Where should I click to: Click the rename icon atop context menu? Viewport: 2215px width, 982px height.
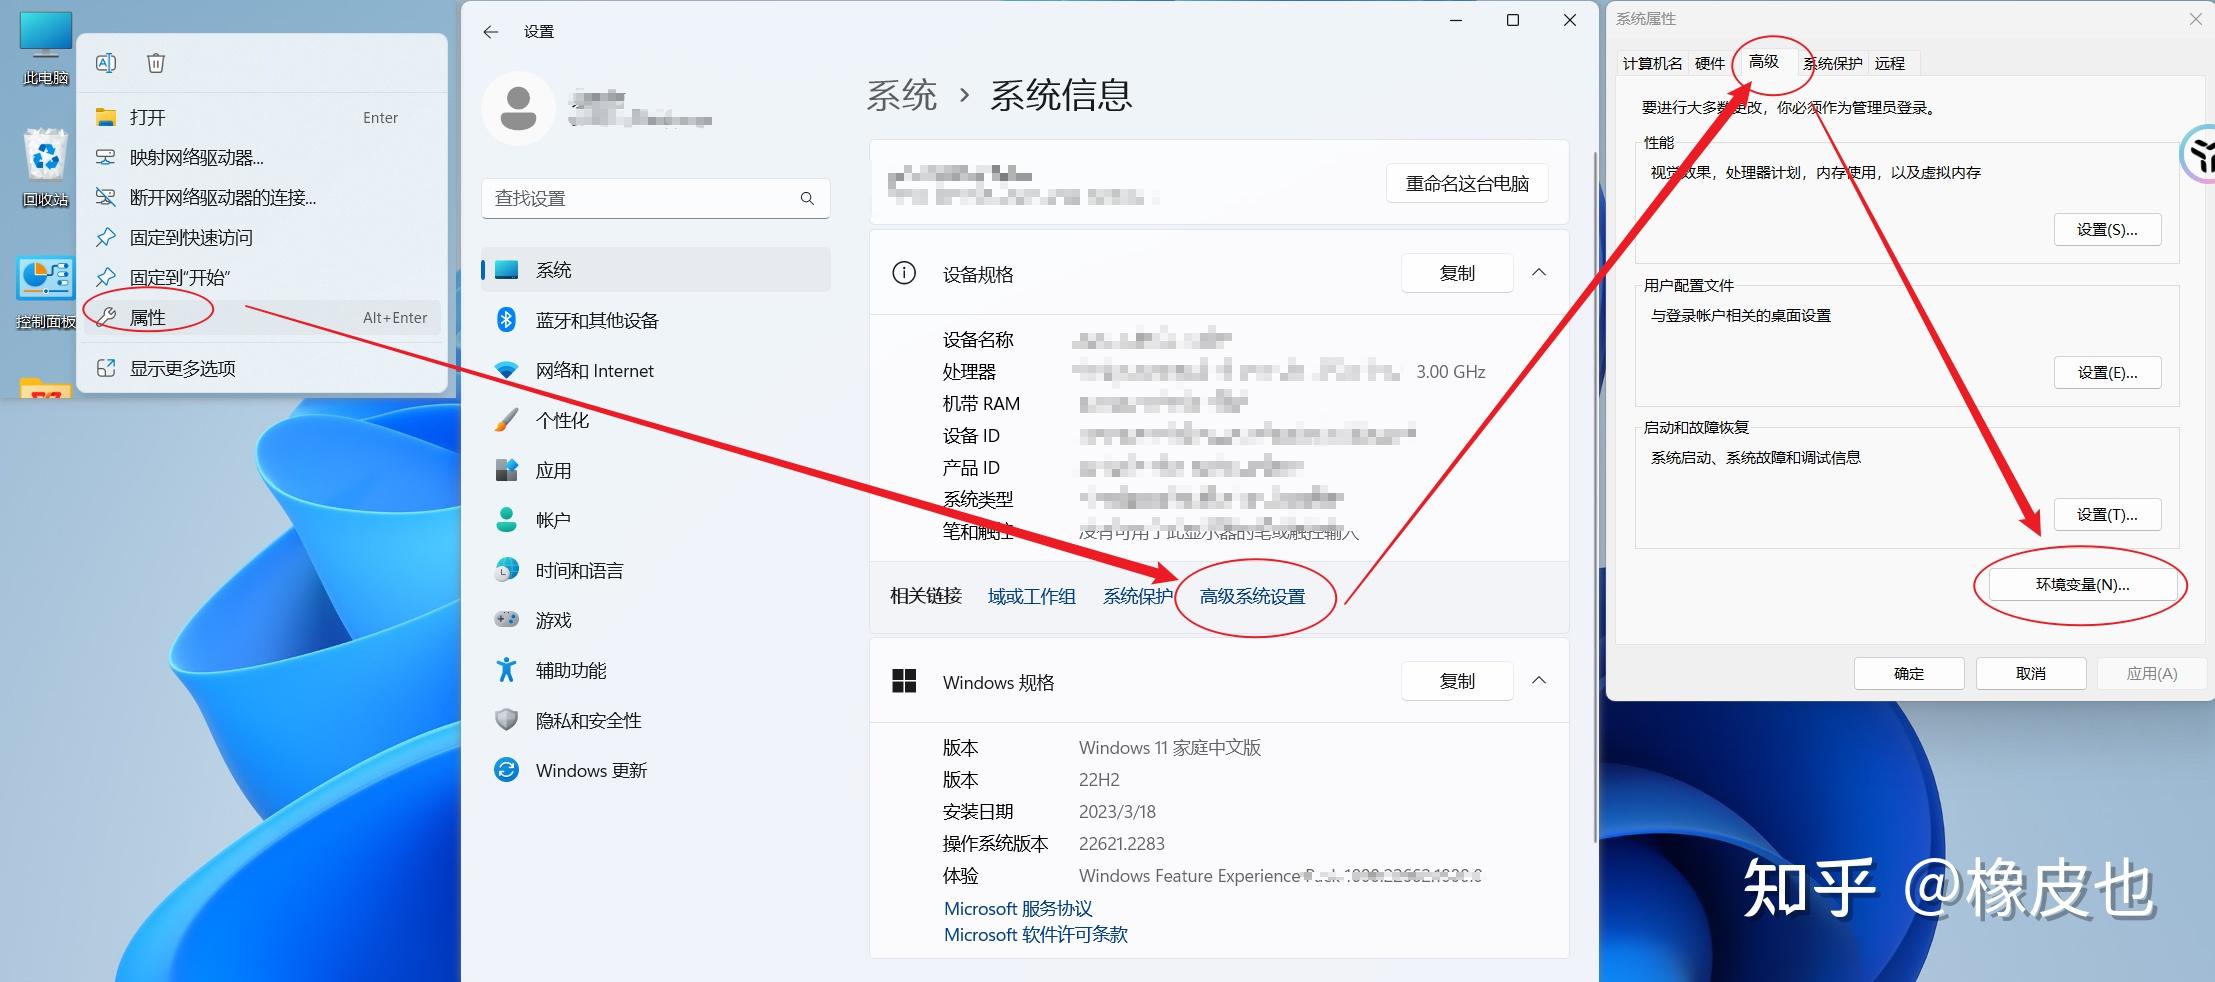[x=106, y=63]
